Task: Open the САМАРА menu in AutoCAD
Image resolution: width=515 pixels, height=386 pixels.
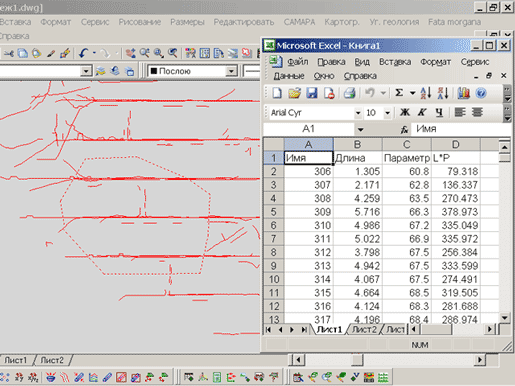Action: [x=299, y=22]
